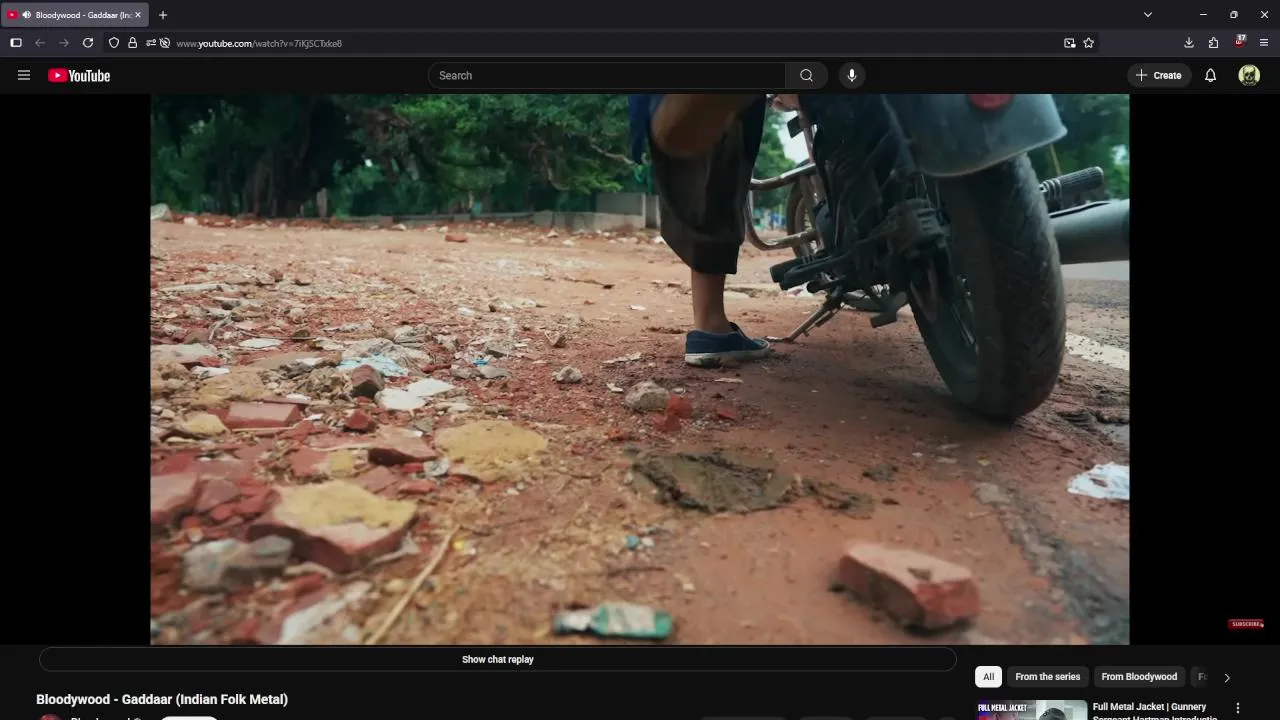Click Show chat replay button
The height and width of the screenshot is (720, 1280).
pos(498,659)
